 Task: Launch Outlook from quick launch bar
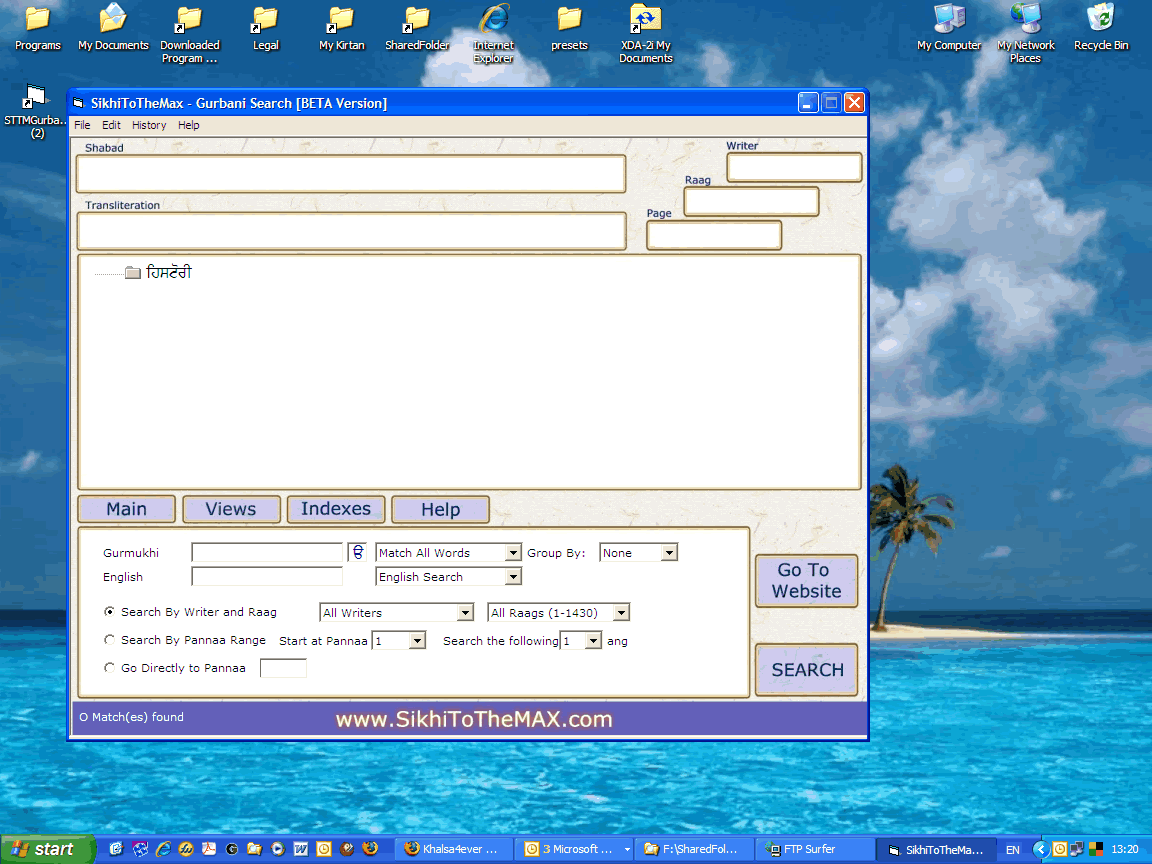323,849
